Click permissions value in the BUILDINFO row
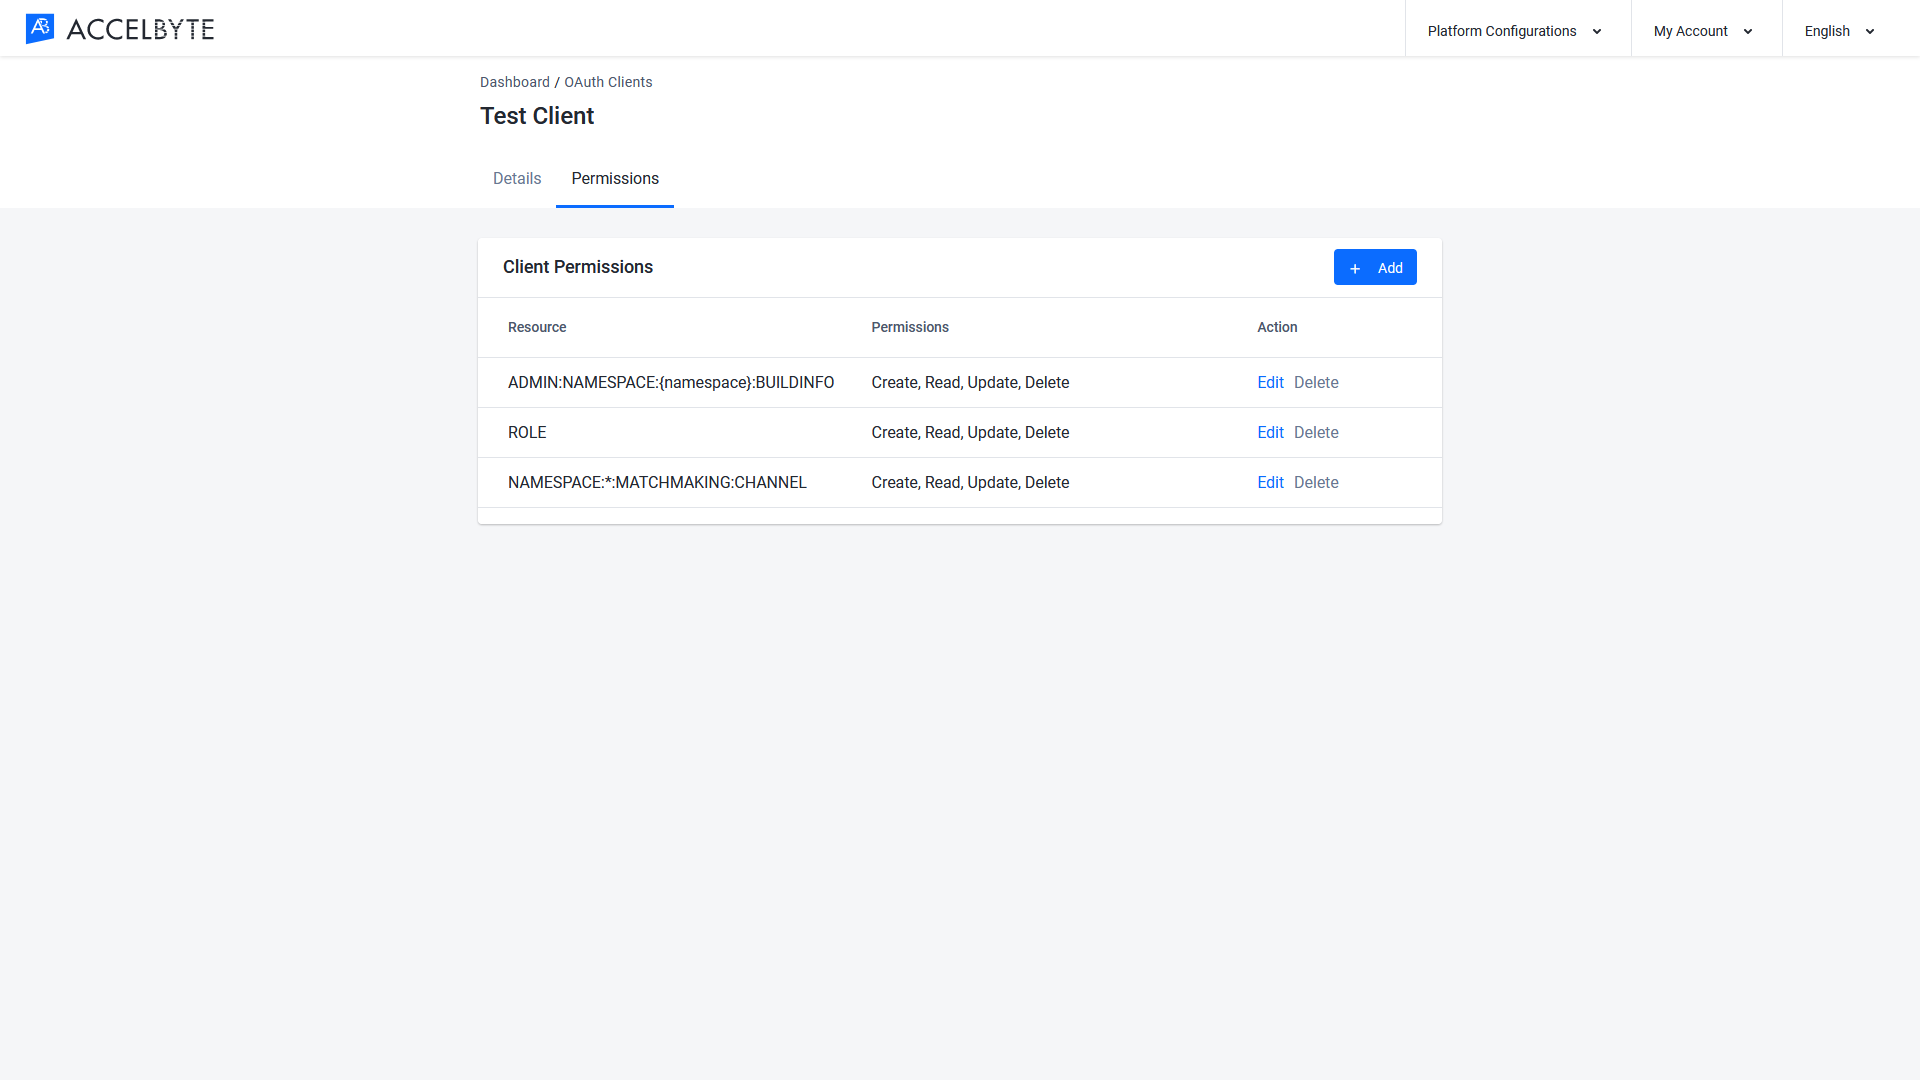Image resolution: width=1920 pixels, height=1080 pixels. click(x=970, y=382)
